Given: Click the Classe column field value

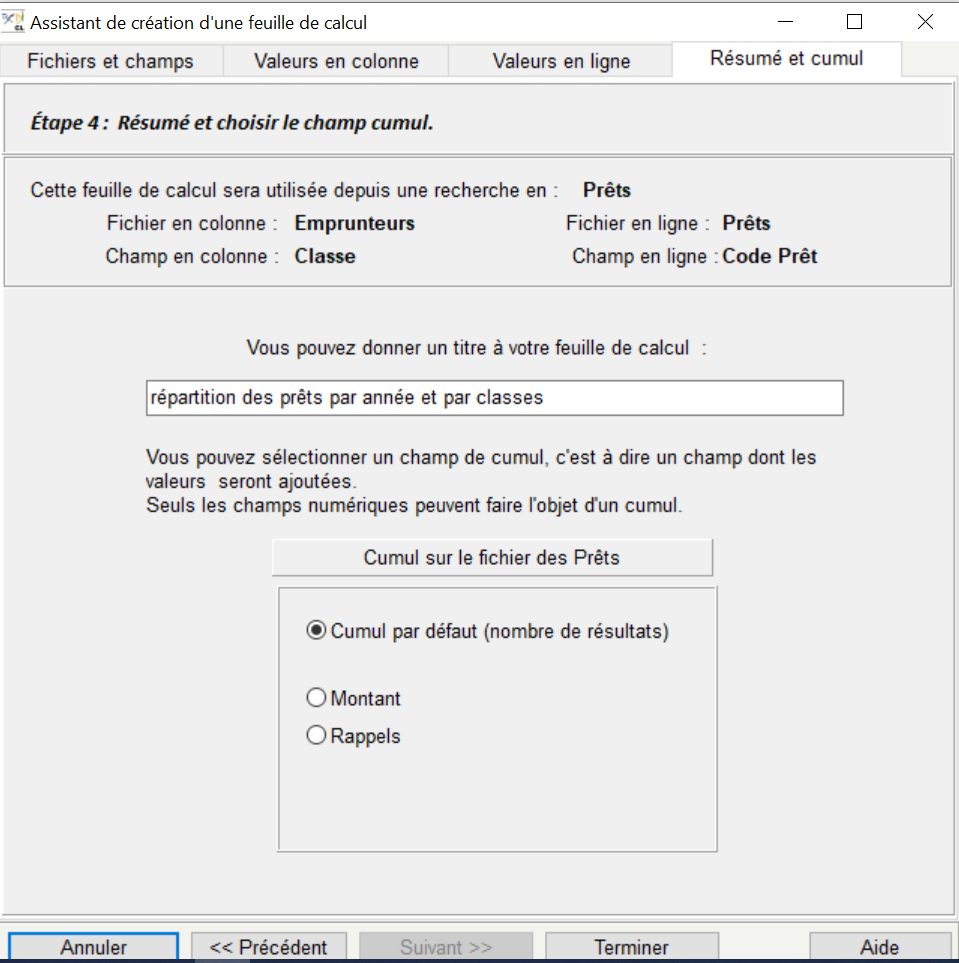Looking at the screenshot, I should 325,256.
